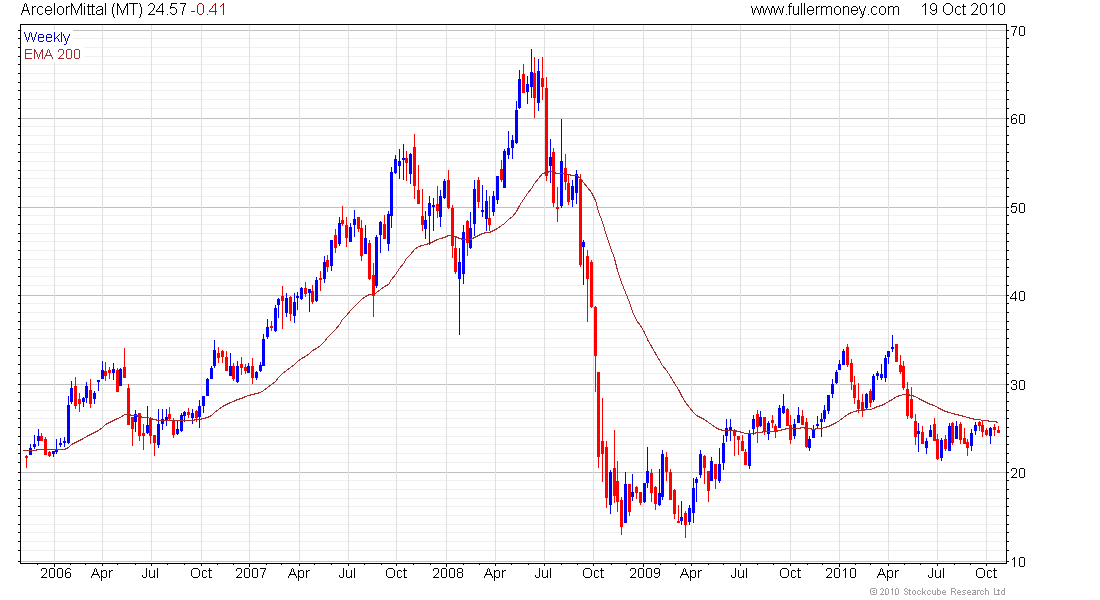
Task: Click the Jul label between 2008 and 2009
Action: tap(543, 573)
